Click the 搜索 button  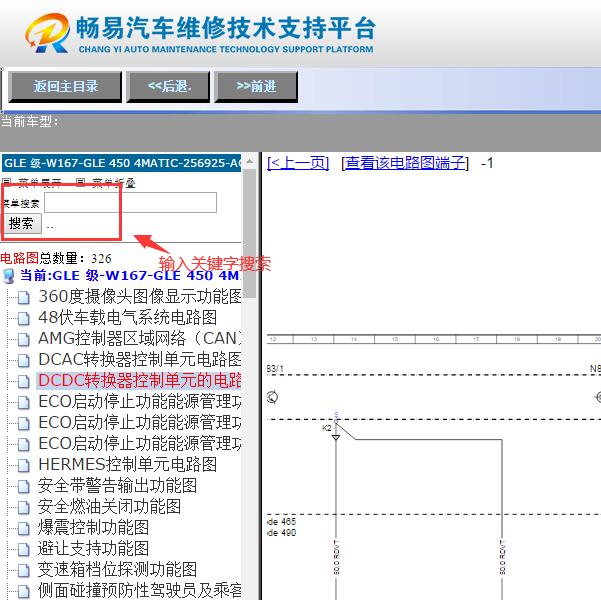(21, 224)
